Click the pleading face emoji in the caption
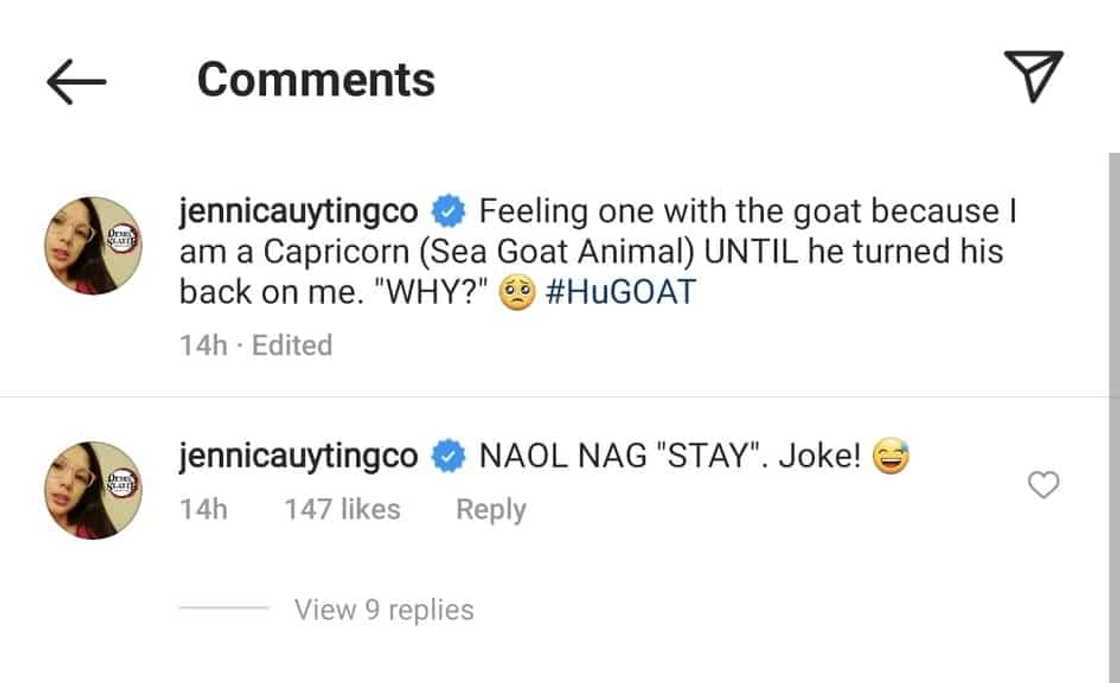Screen dimensions: 1120x683 click(x=517, y=293)
